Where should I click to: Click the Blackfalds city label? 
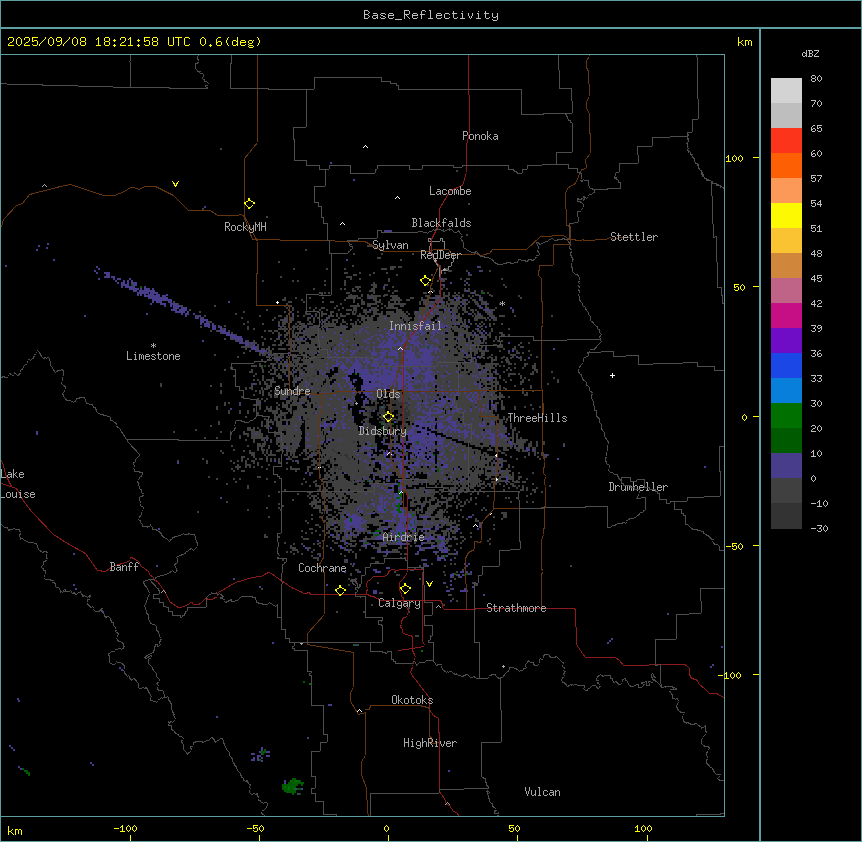pyautogui.click(x=441, y=223)
